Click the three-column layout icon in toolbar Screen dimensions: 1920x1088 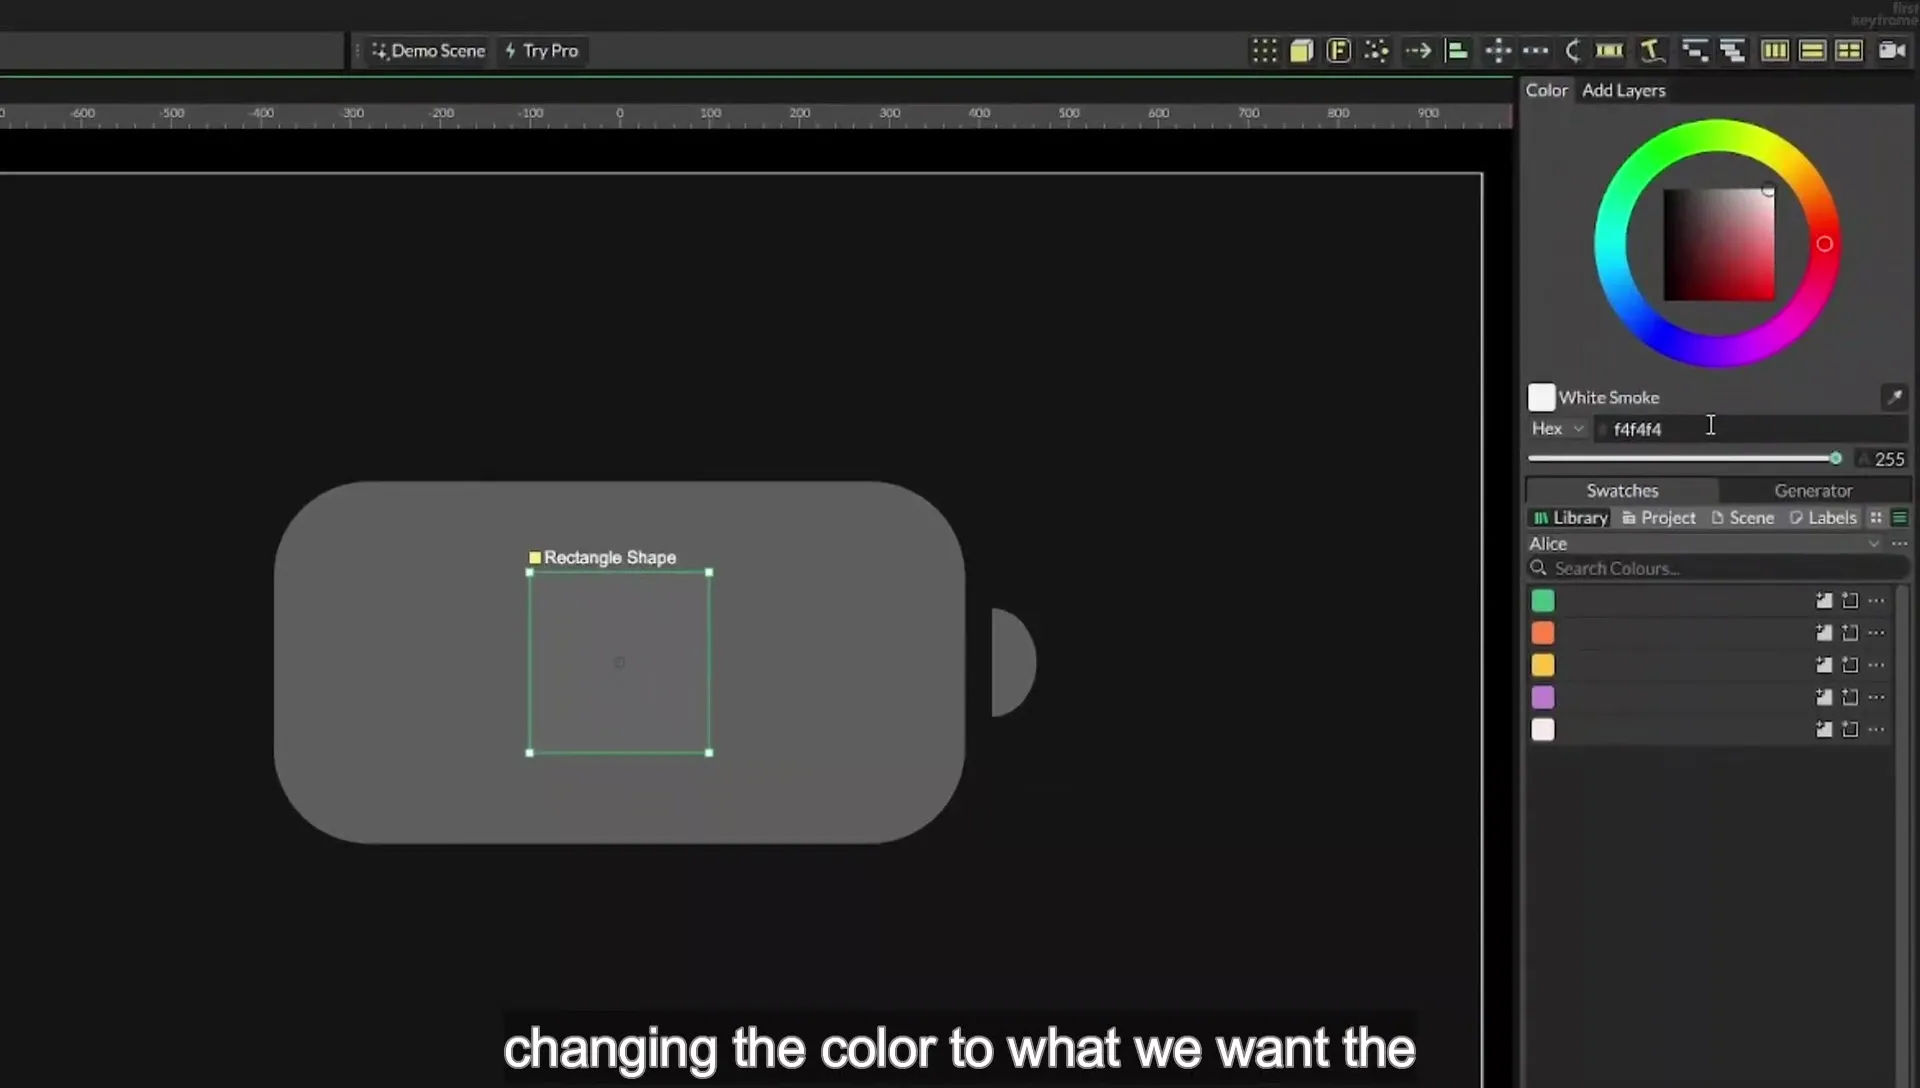point(1775,51)
